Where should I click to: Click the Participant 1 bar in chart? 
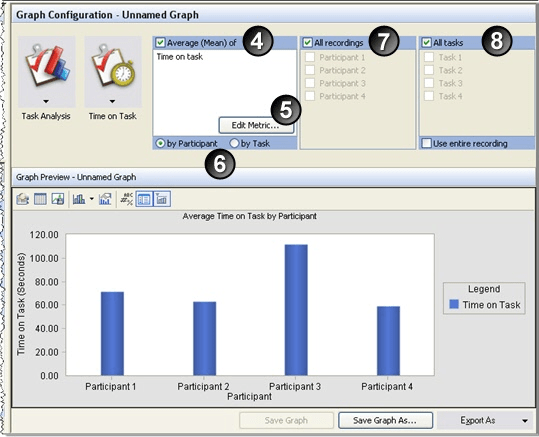click(112, 334)
